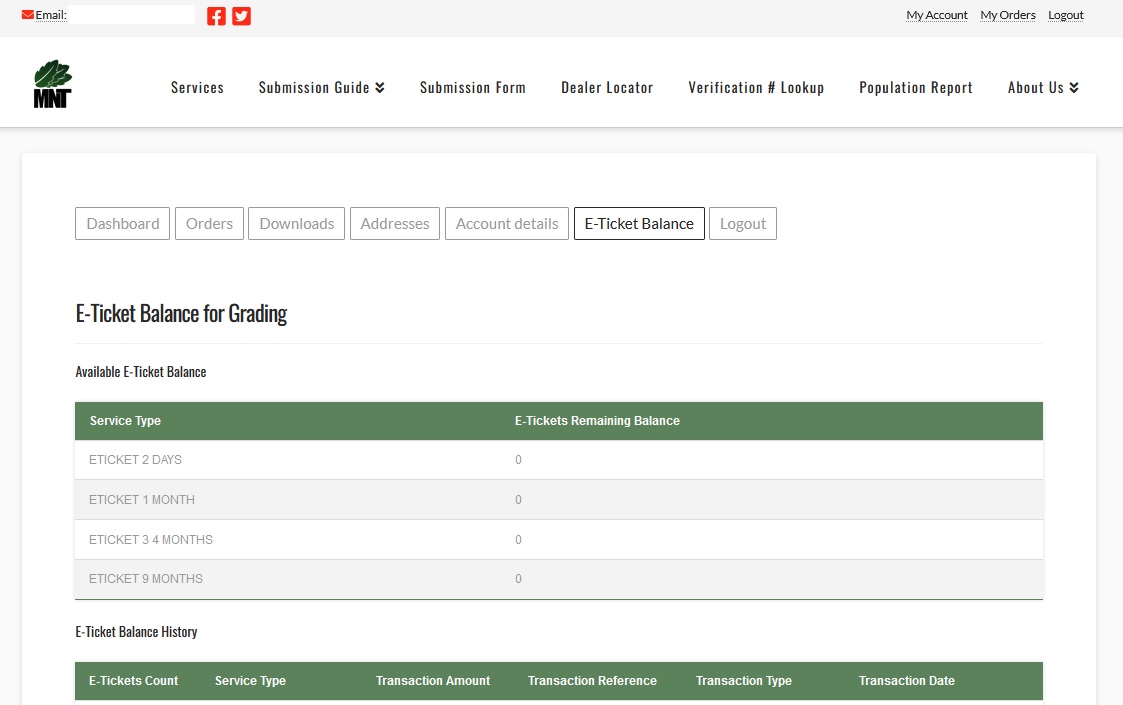This screenshot has width=1123, height=705.
Task: Click the E-Tickets Count column header
Action: [133, 681]
